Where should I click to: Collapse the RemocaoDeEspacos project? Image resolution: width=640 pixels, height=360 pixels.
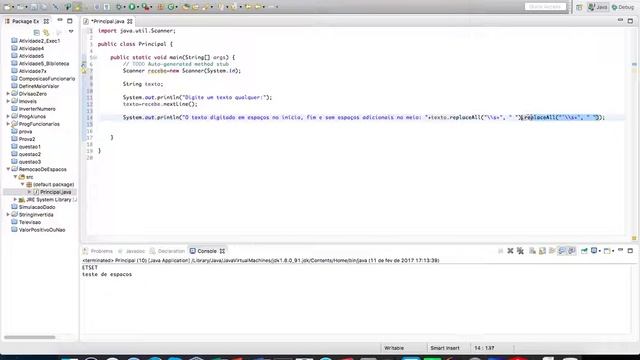click(8, 169)
